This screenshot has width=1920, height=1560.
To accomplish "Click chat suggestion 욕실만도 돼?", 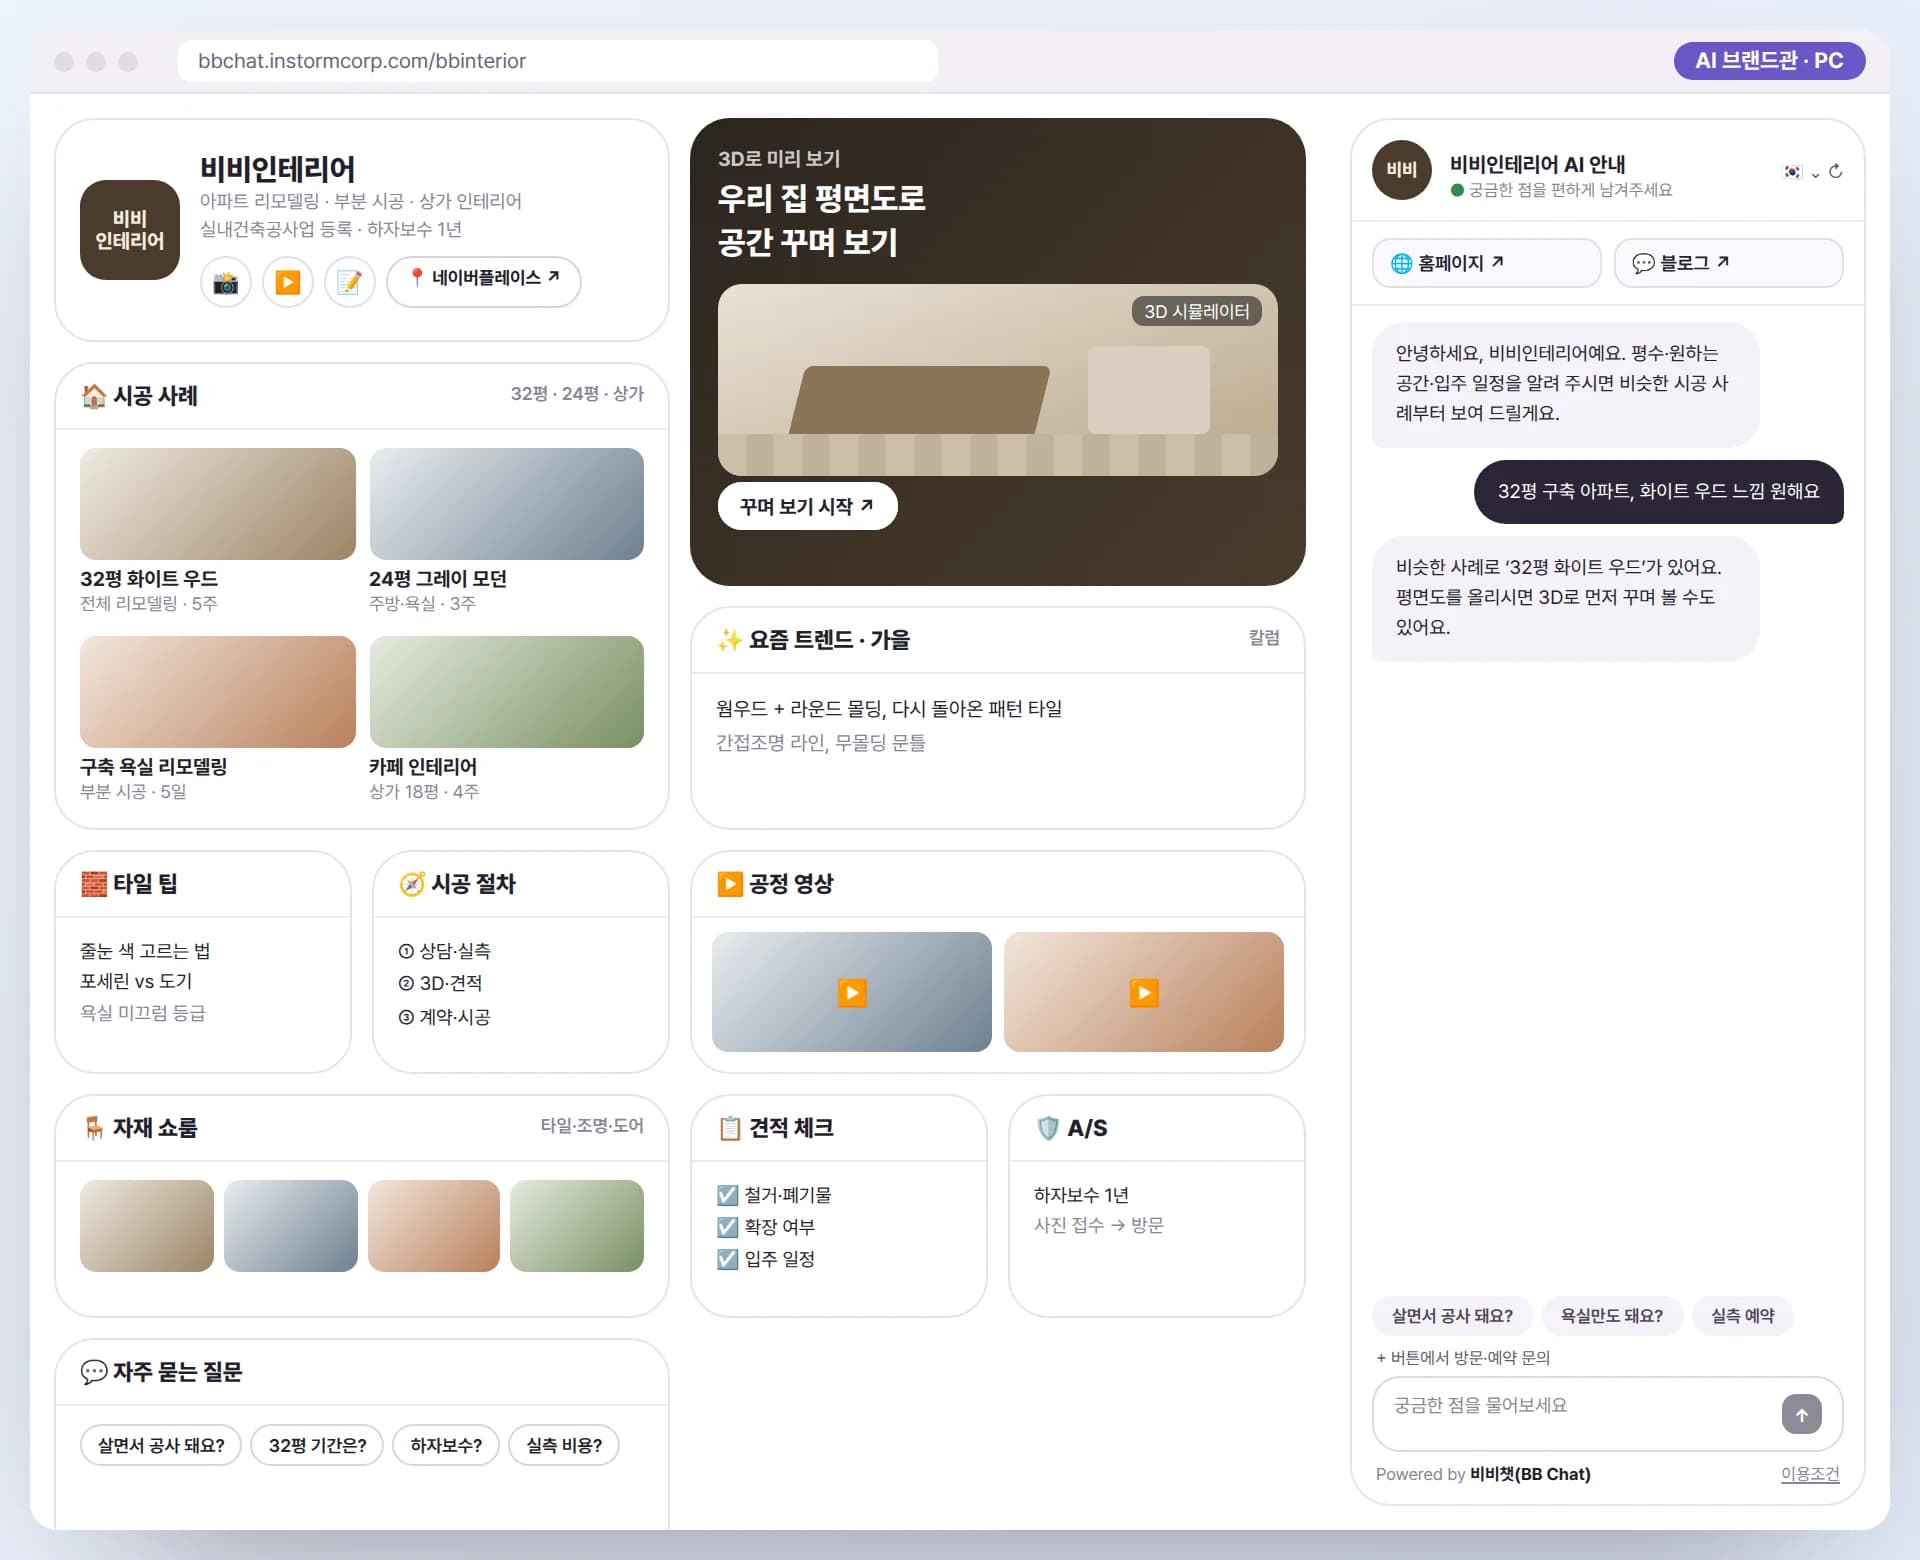I will coord(1612,1316).
